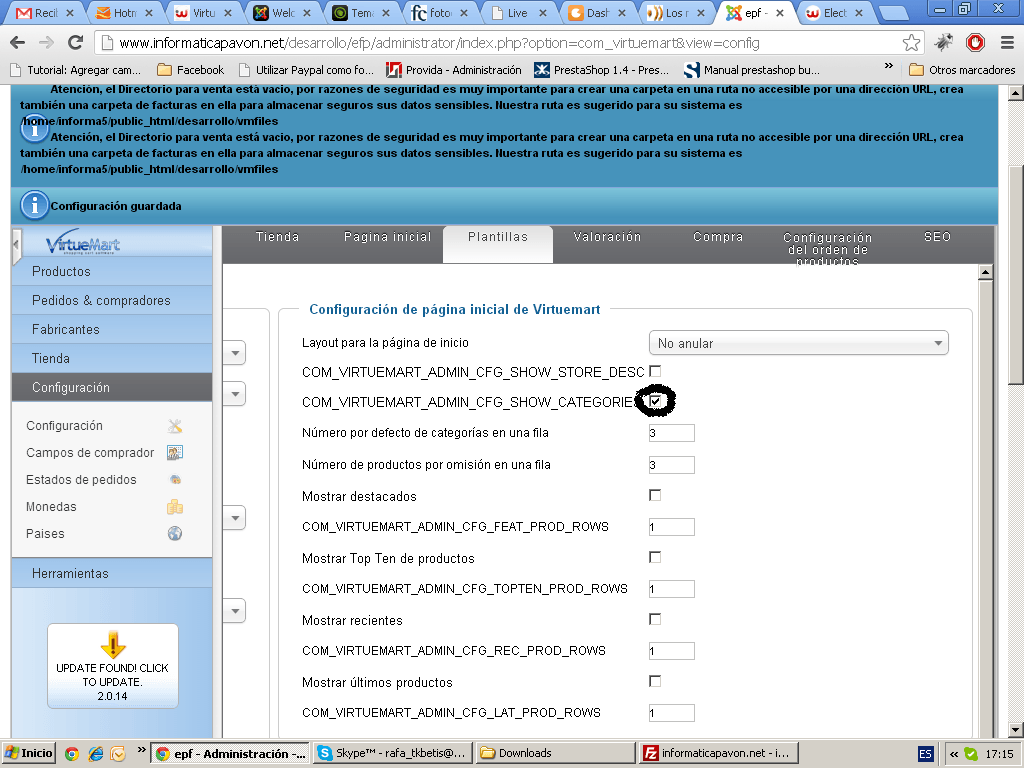Open the Inicio start button
This screenshot has height=768, width=1024.
pos(28,753)
